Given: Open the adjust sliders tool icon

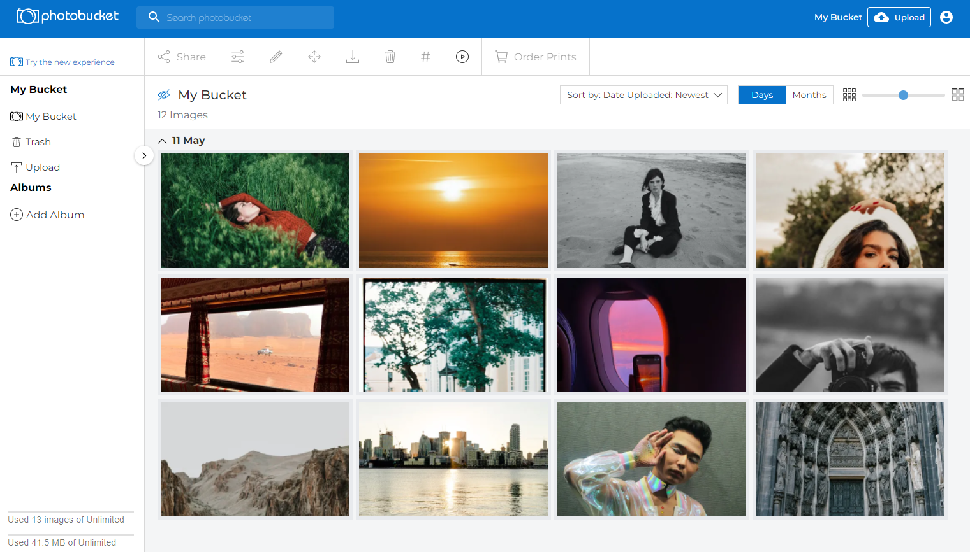Looking at the screenshot, I should click(x=238, y=56).
